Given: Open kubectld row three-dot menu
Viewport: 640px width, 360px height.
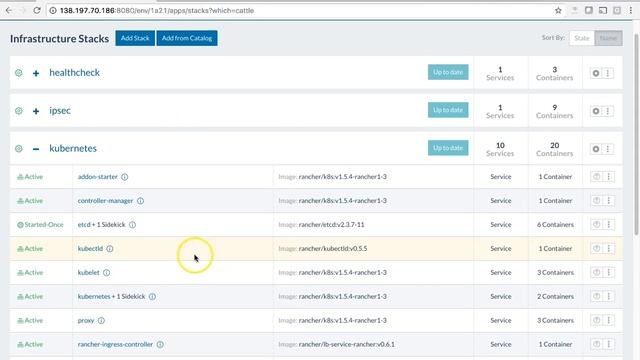Looking at the screenshot, I should point(609,249).
